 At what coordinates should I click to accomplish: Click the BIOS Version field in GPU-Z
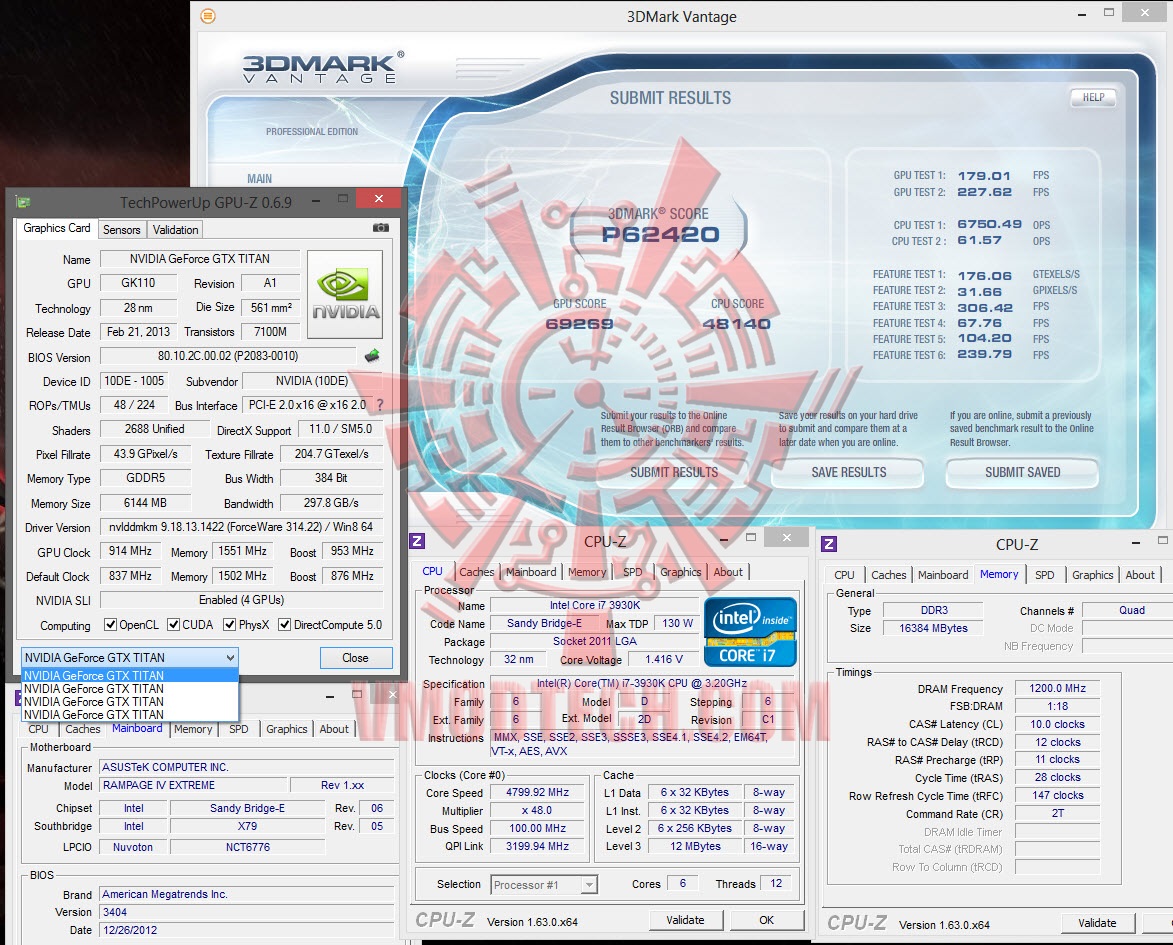[228, 356]
